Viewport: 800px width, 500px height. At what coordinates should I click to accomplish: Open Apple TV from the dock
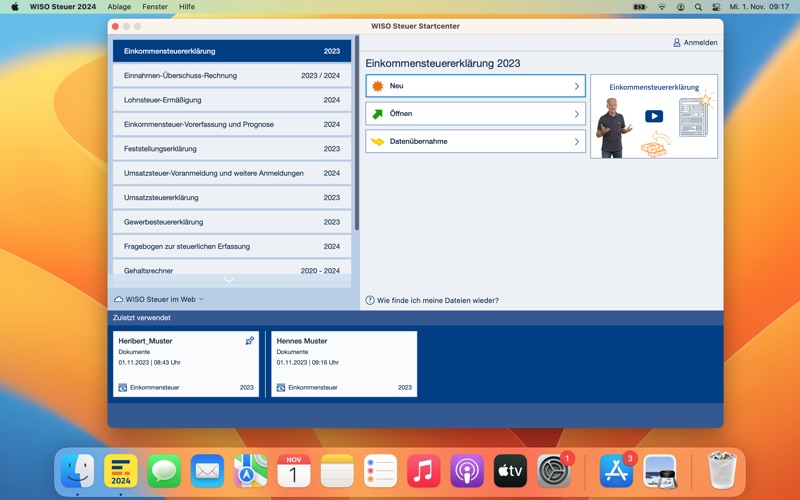tap(510, 470)
